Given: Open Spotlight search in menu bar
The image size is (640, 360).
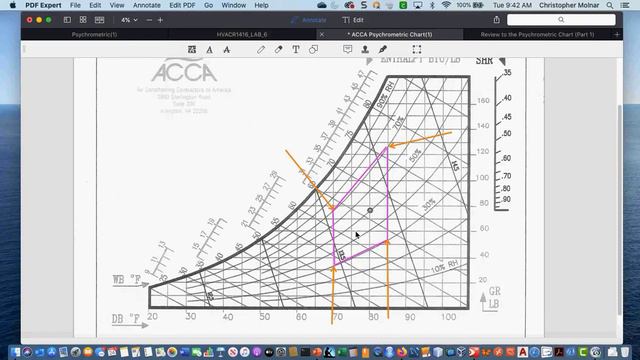Looking at the screenshot, I should 610,5.
